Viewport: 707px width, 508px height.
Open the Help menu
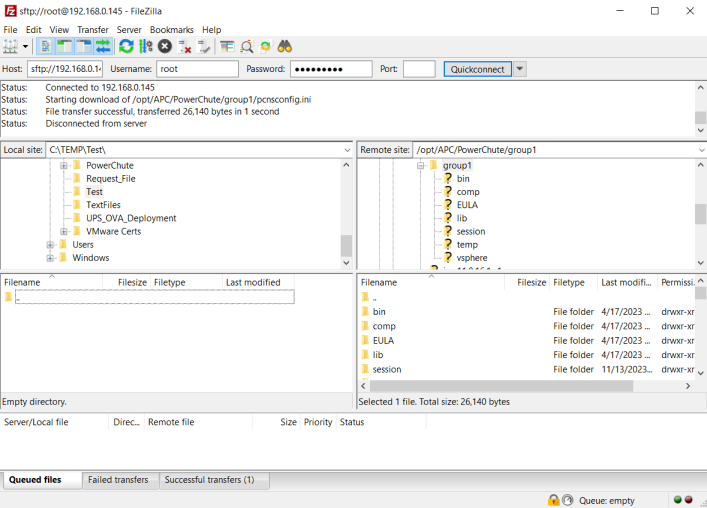coord(211,30)
